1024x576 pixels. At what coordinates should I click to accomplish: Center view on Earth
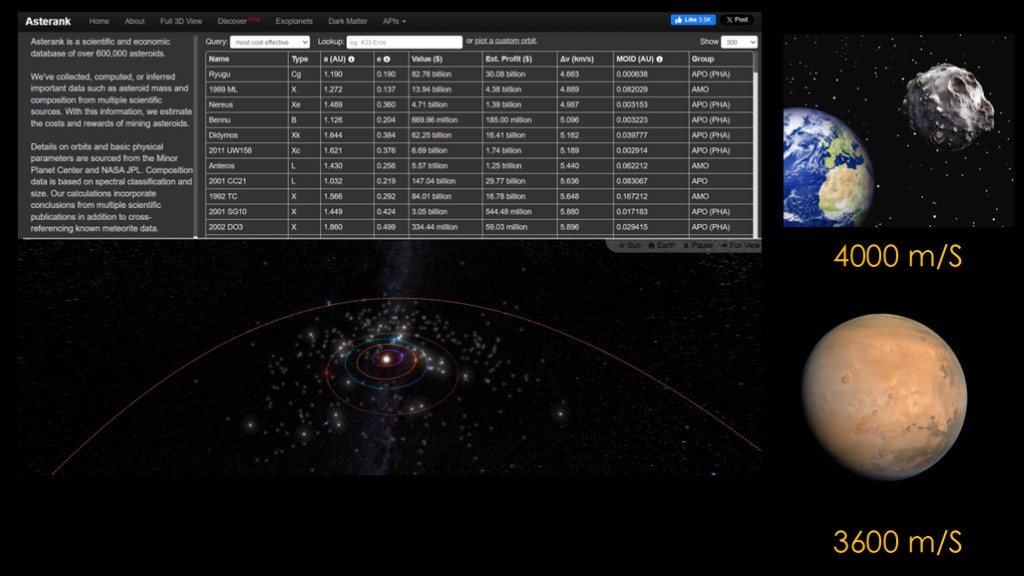(x=660, y=245)
